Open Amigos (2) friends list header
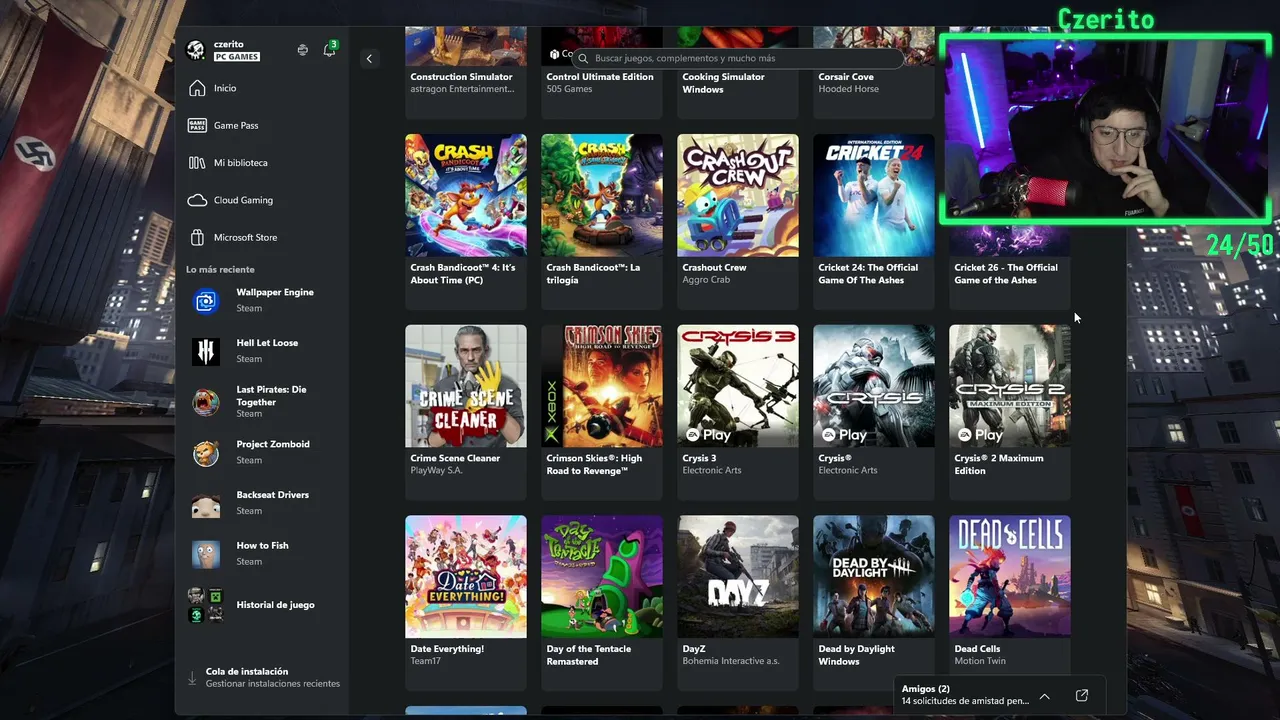This screenshot has height=720, width=1280. point(926,689)
